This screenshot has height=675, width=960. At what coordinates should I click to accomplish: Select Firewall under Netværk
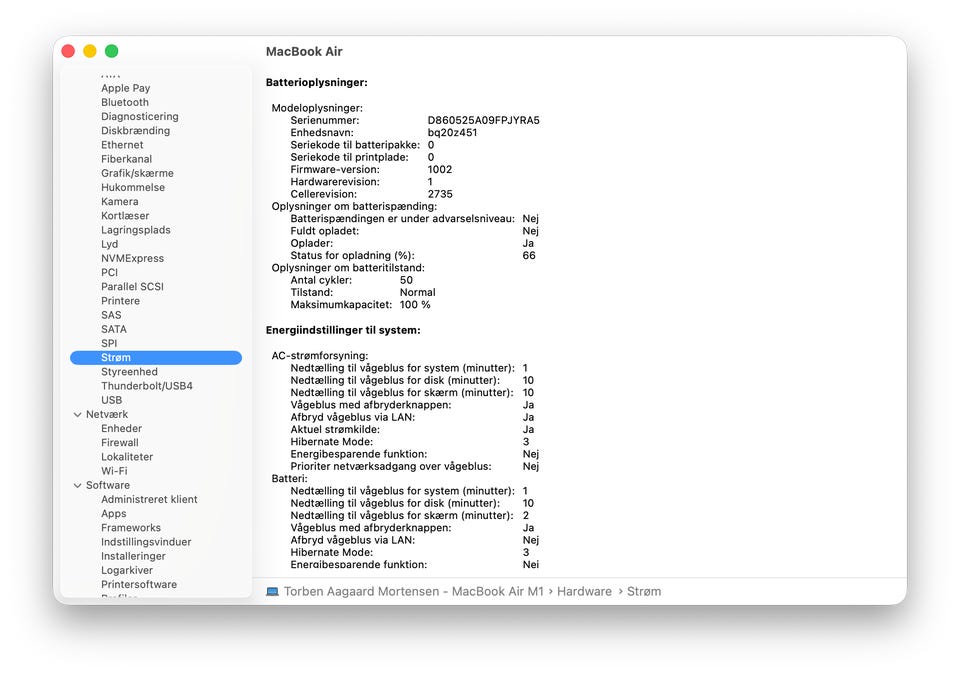(x=119, y=443)
